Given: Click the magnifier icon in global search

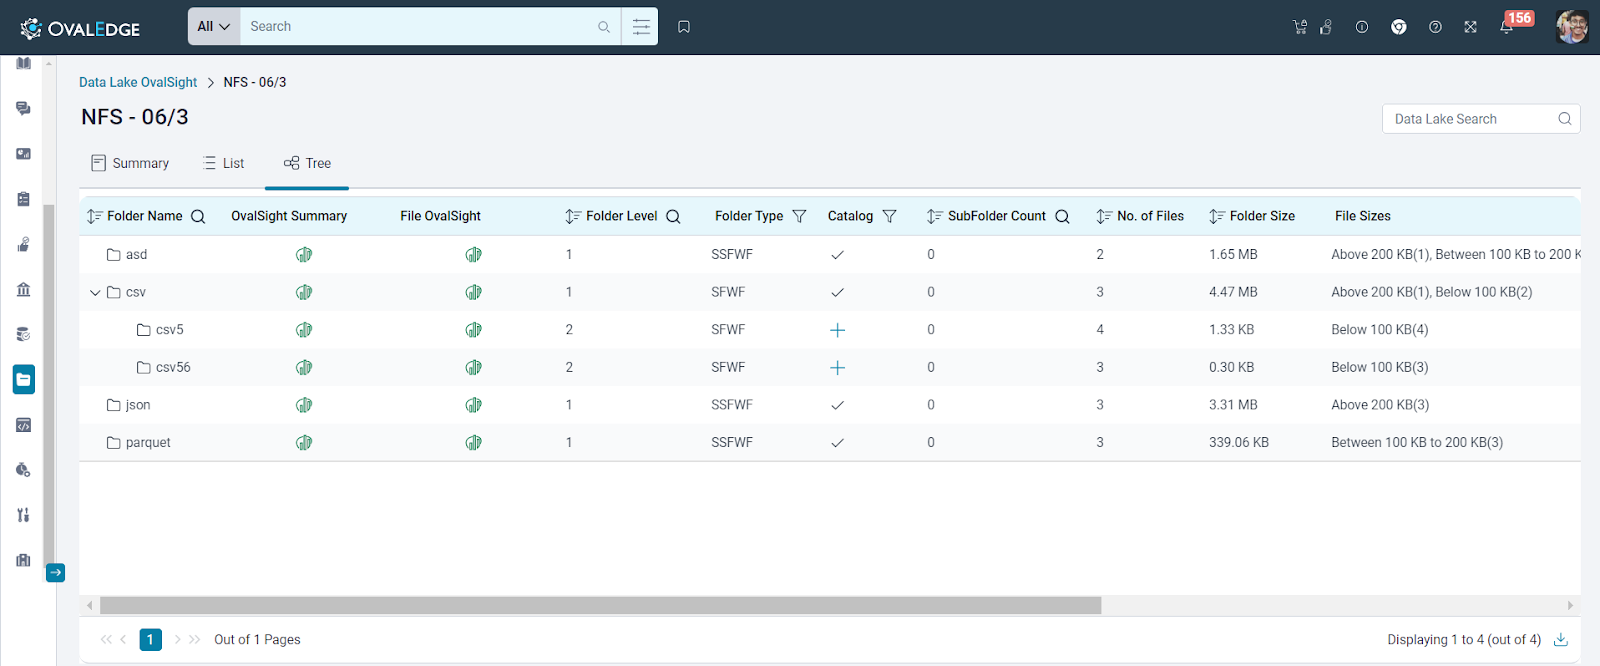Looking at the screenshot, I should (x=604, y=27).
